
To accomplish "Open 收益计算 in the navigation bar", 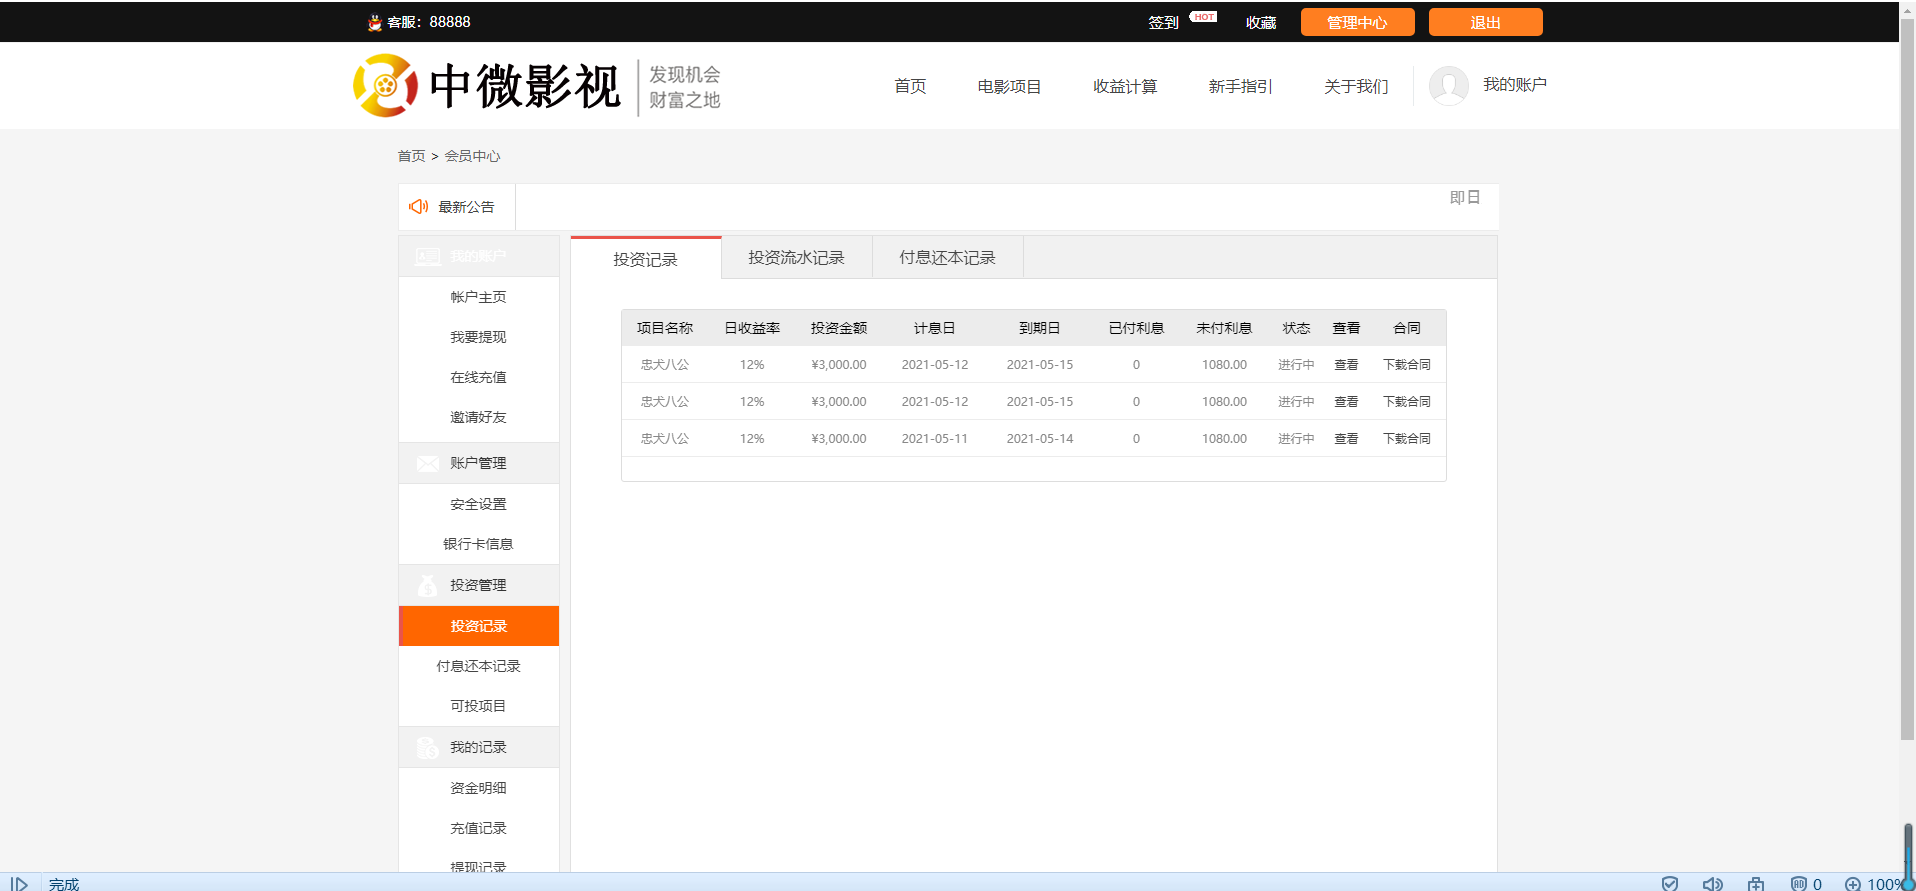I will (x=1125, y=87).
